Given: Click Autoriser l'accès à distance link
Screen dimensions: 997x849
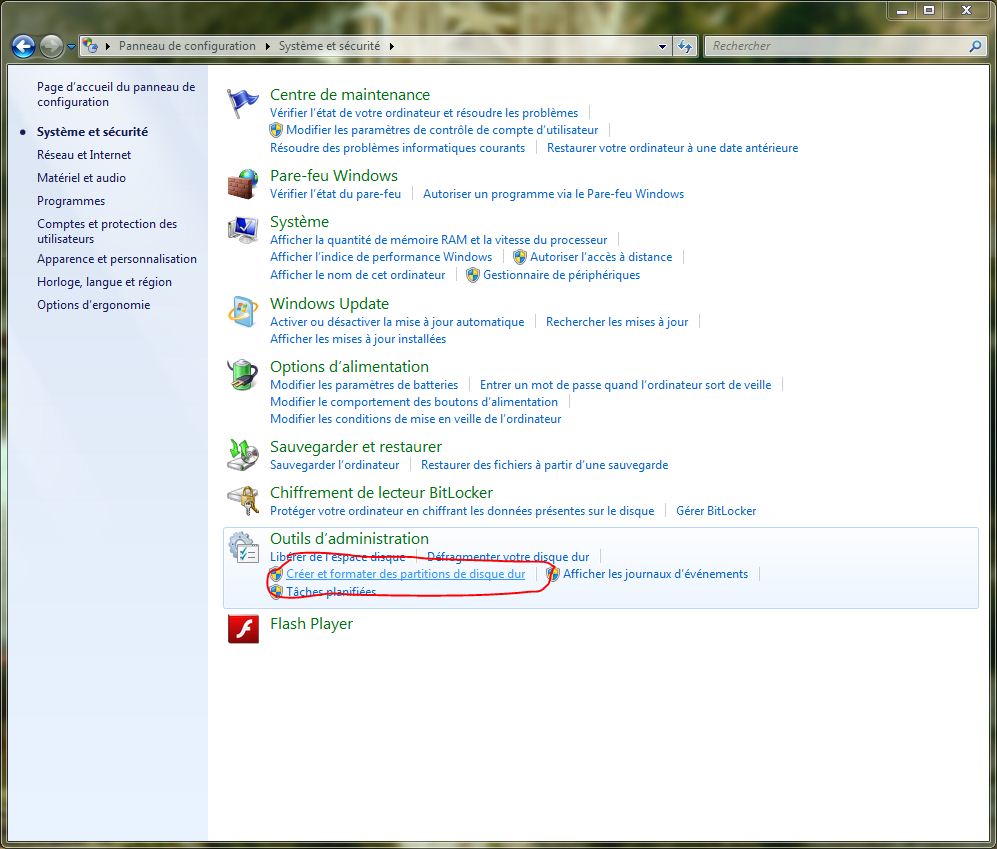Looking at the screenshot, I should click(x=601, y=257).
